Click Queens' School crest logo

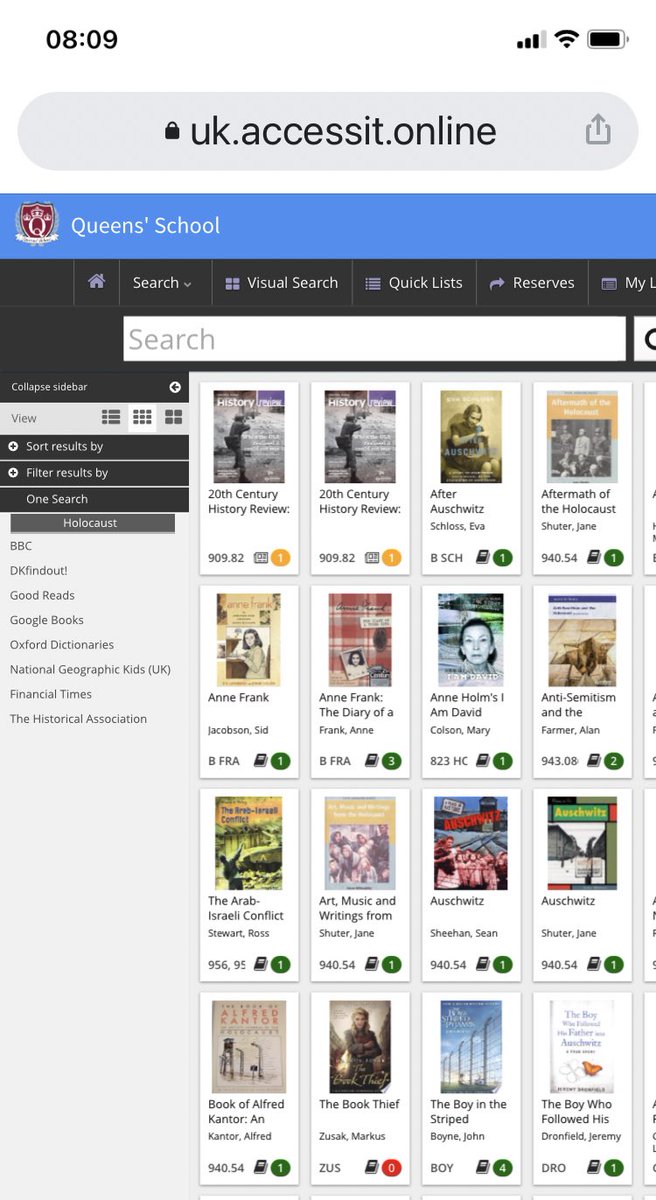point(37,225)
